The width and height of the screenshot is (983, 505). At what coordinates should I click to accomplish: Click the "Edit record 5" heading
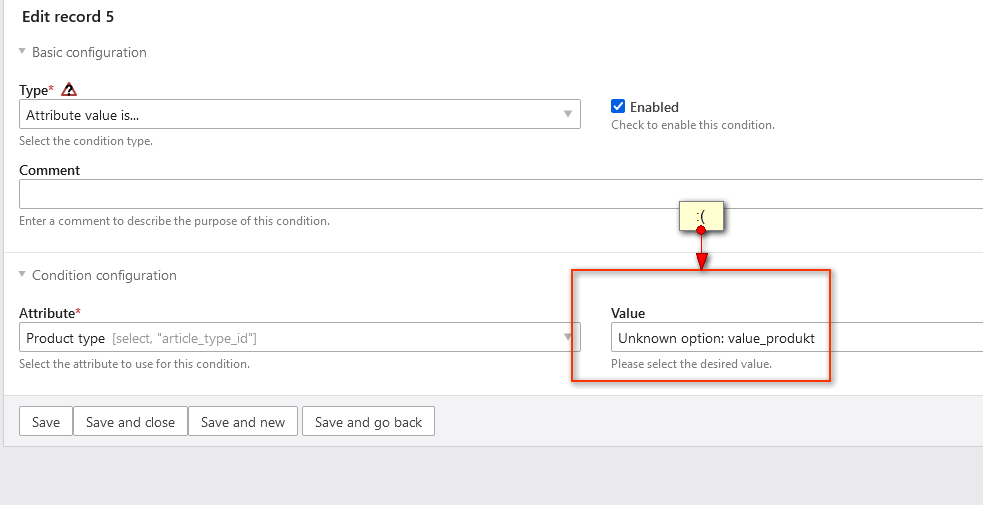(68, 17)
